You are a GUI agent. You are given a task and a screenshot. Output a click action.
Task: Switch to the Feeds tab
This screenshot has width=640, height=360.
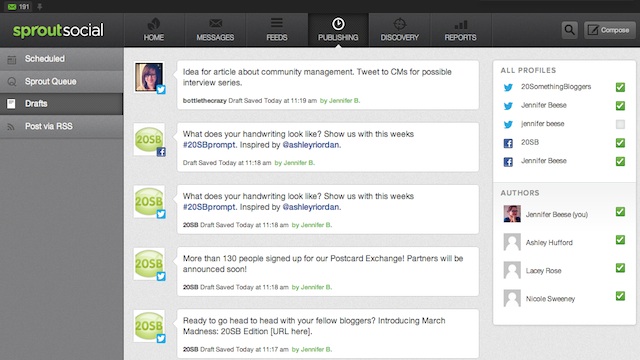277,30
